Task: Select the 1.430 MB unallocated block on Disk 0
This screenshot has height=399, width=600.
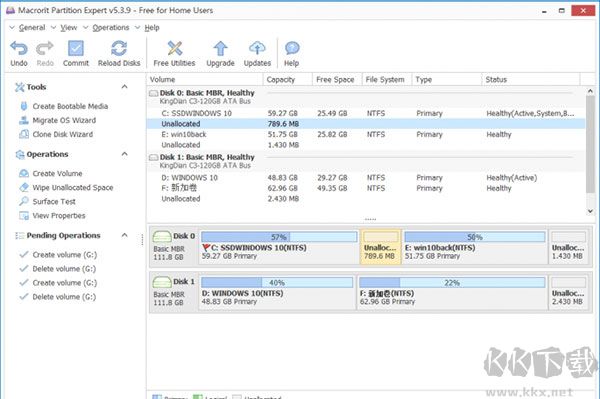Action: (x=568, y=247)
